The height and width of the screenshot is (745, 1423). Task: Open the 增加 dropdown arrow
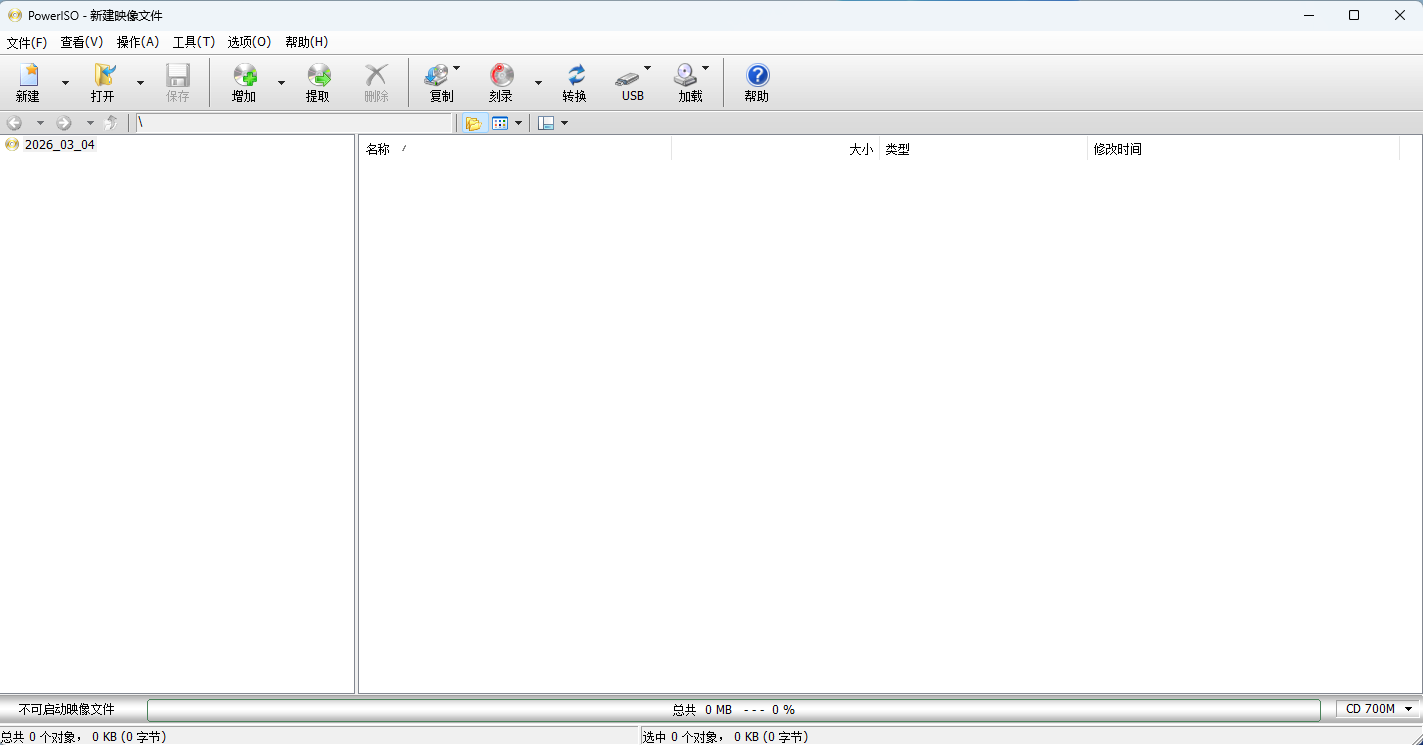point(281,82)
